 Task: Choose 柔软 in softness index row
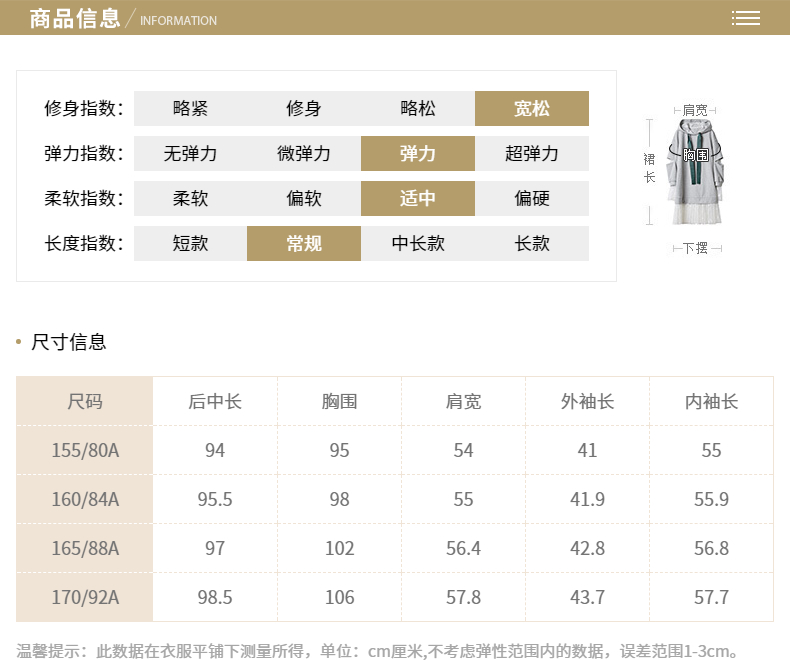190,198
